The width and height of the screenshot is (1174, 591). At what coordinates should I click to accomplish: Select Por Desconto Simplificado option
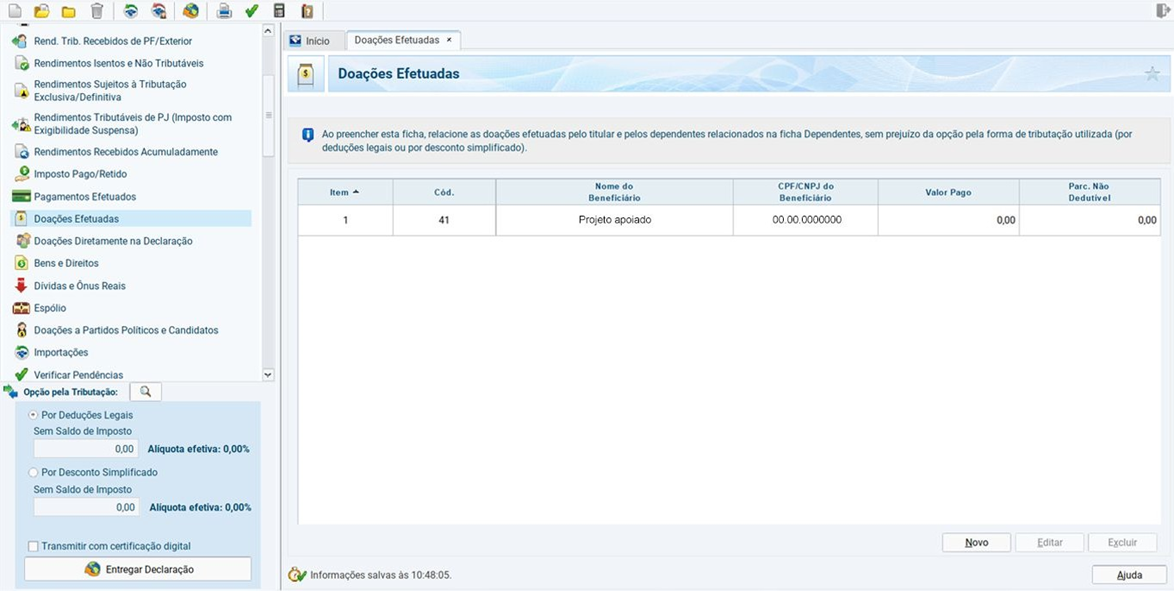[x=33, y=473]
